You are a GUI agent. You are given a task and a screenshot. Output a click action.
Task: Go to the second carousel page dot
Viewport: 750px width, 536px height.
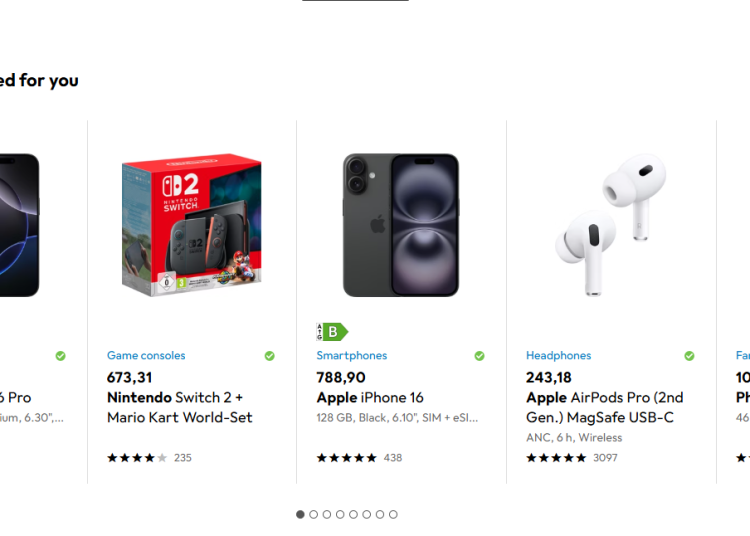point(313,514)
